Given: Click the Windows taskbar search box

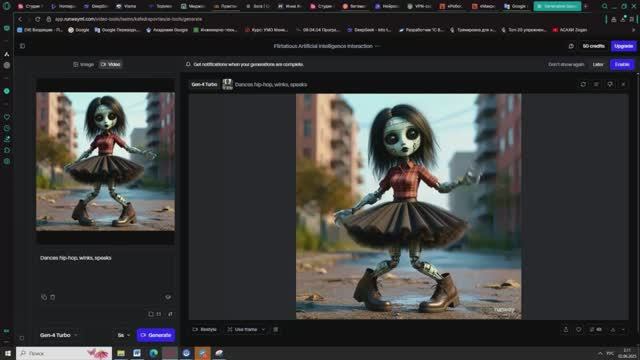Looking at the screenshot, I should [x=64, y=353].
